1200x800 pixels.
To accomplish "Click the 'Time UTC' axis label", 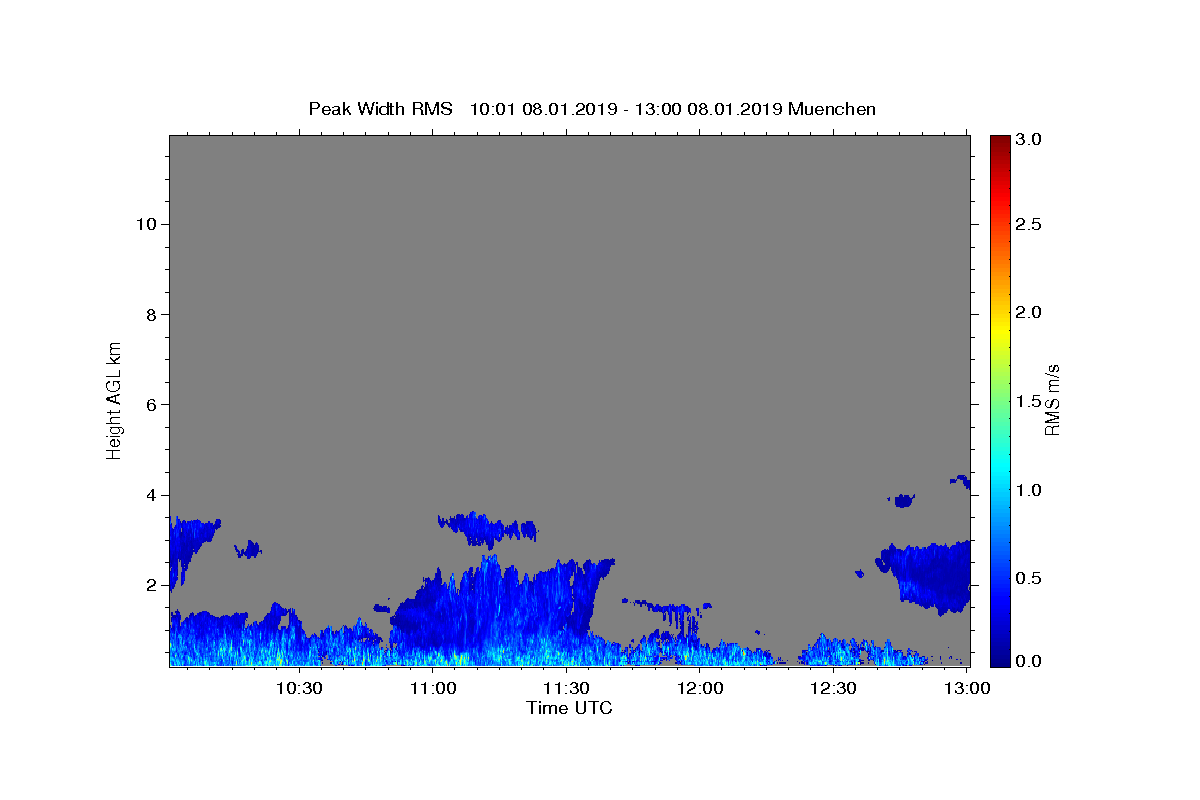I will click(x=569, y=708).
